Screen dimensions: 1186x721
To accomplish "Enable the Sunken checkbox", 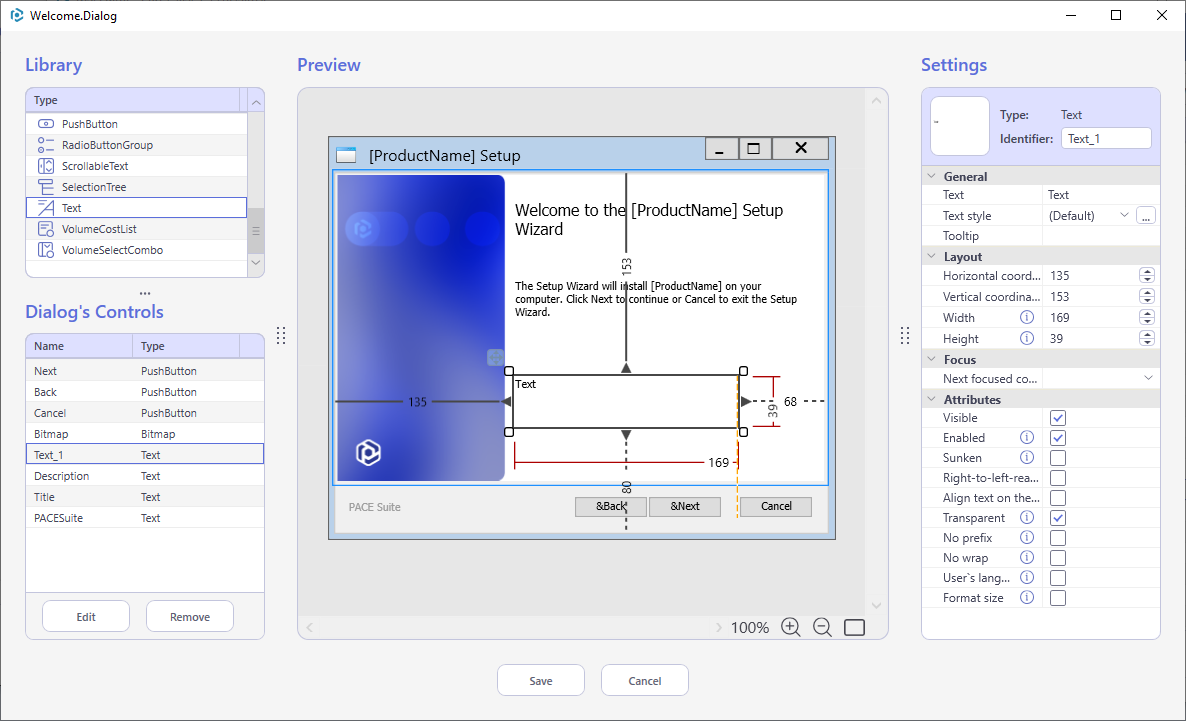I will [x=1058, y=458].
